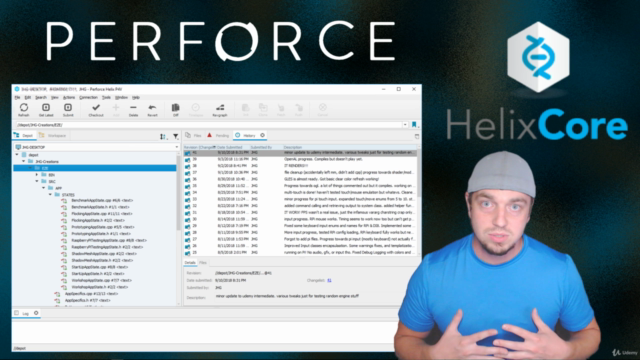Click the grayed Add plus icon
The width and height of the screenshot is (640, 360).
[116, 107]
